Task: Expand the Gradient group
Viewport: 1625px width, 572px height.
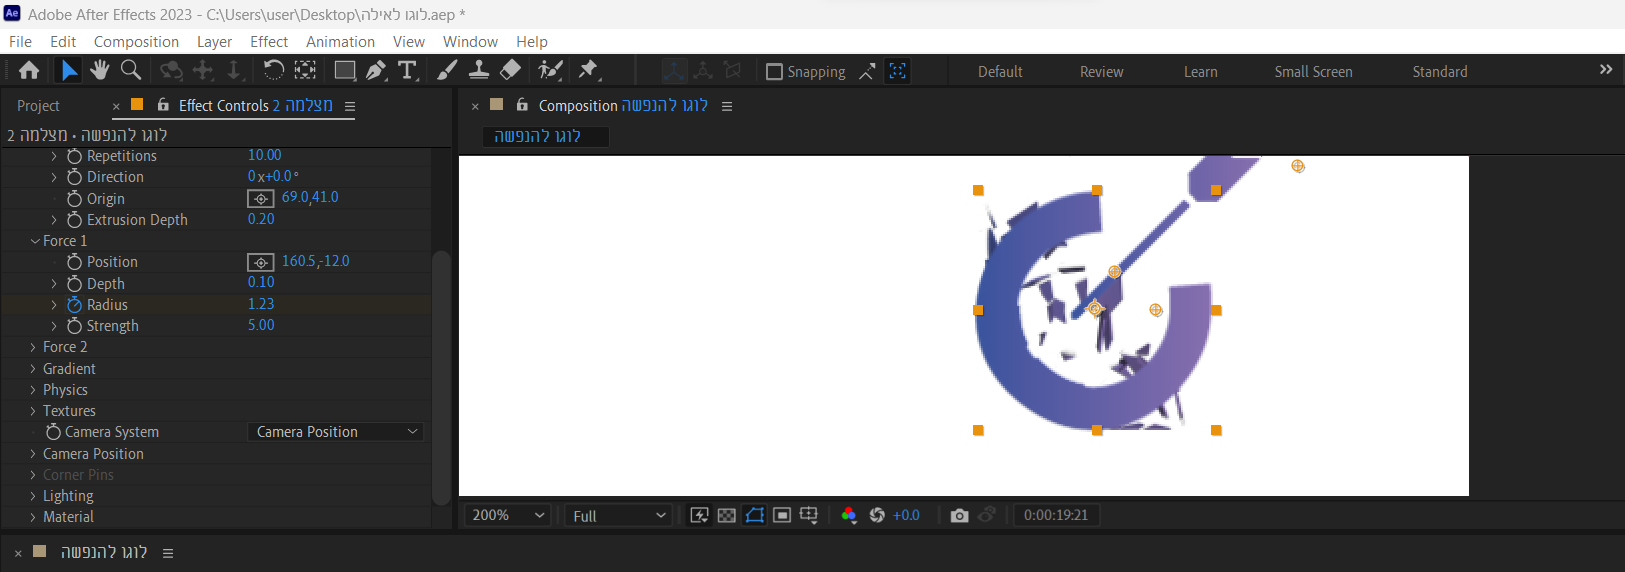Action: click(x=33, y=369)
